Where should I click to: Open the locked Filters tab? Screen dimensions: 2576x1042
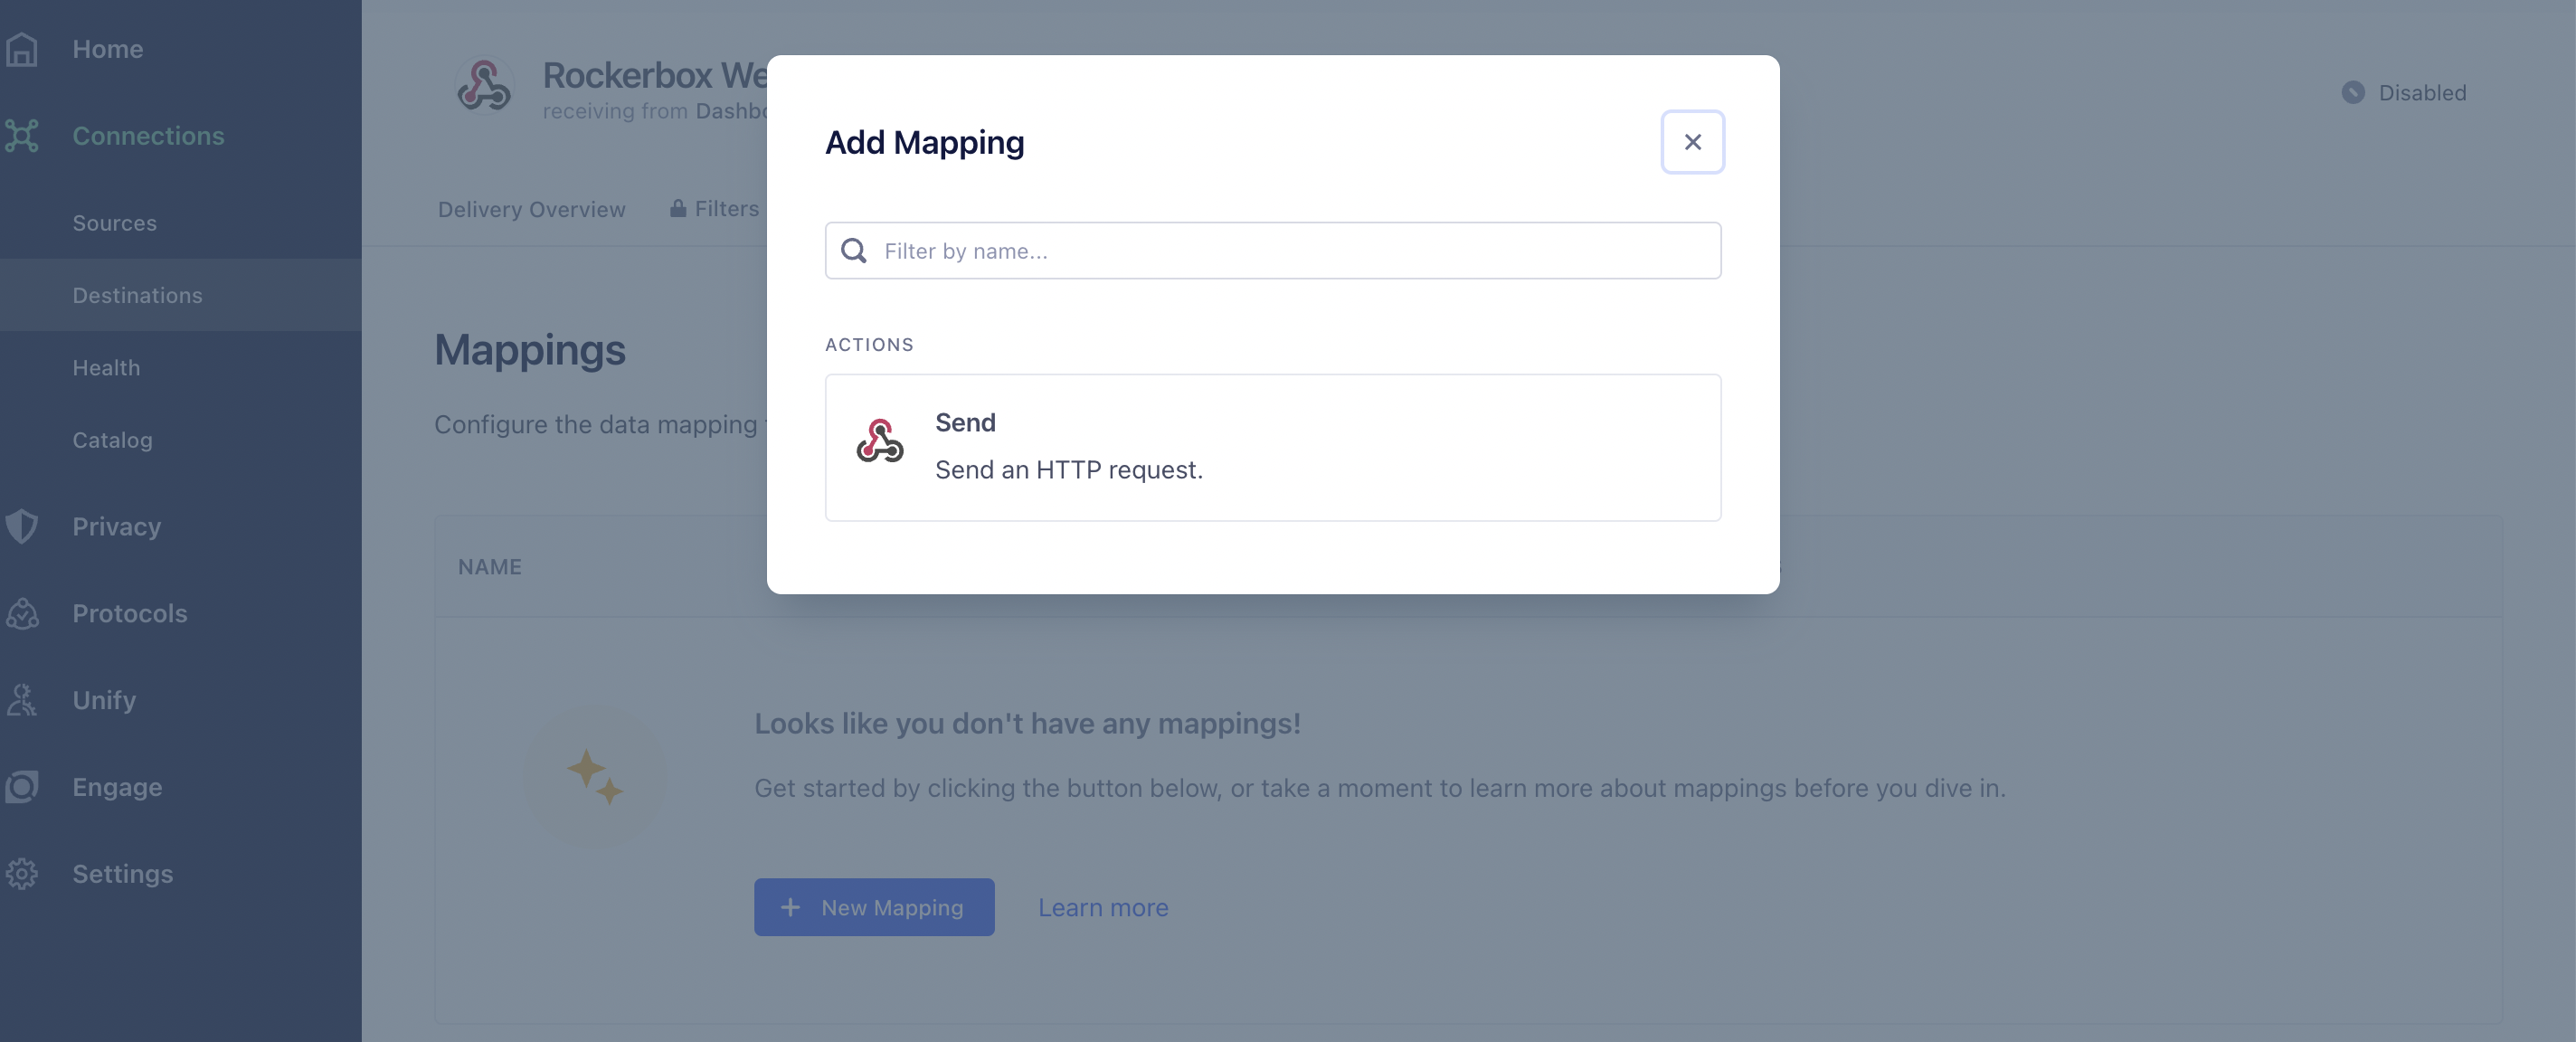pyautogui.click(x=716, y=209)
